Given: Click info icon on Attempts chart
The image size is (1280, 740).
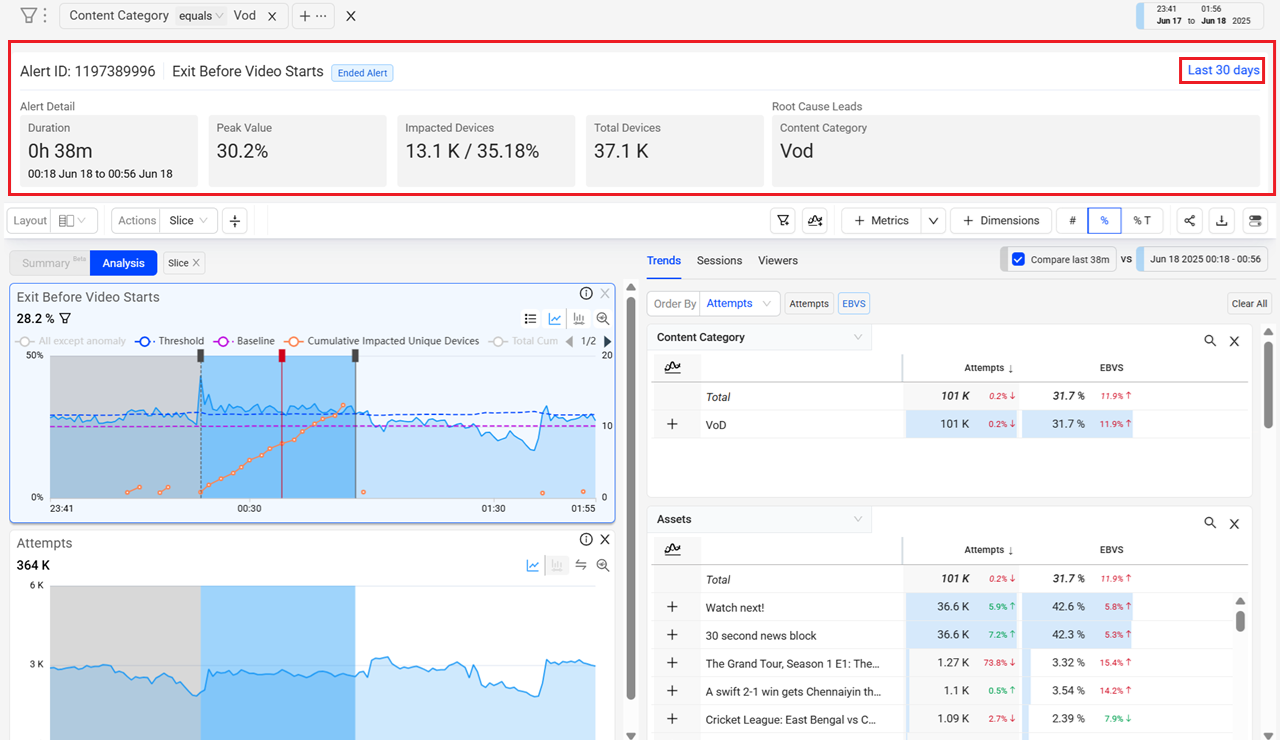Looking at the screenshot, I should point(587,540).
